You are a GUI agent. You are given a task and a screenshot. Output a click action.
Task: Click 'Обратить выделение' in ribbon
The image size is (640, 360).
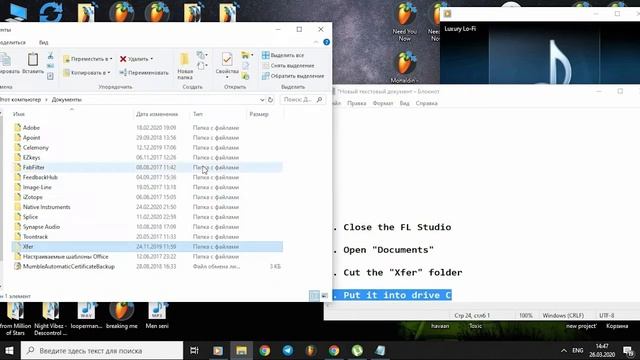point(293,76)
